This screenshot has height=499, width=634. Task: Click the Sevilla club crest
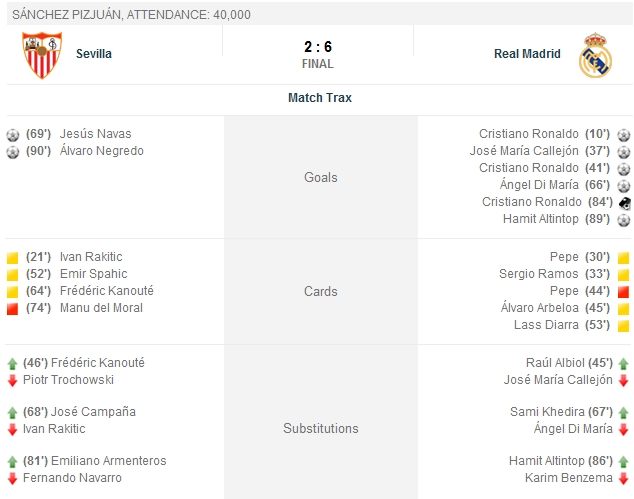(x=42, y=55)
